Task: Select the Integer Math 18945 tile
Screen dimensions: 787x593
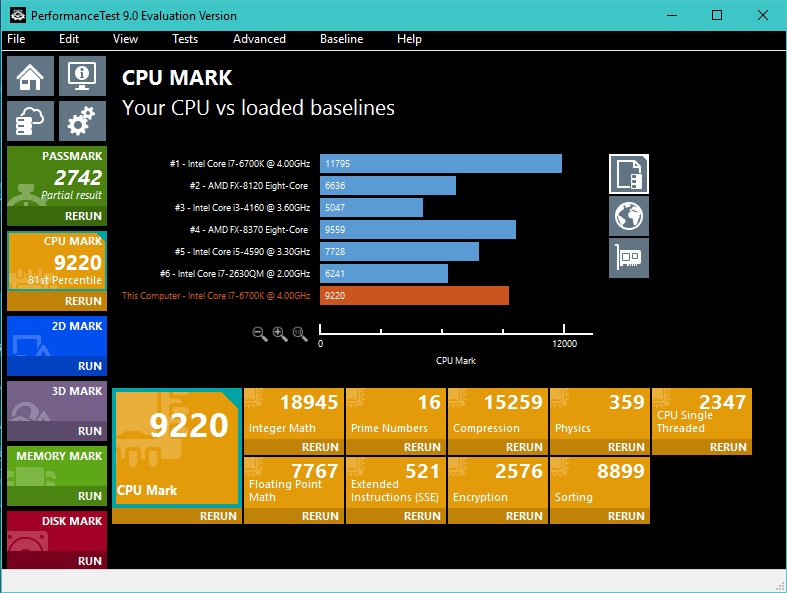Action: point(294,414)
